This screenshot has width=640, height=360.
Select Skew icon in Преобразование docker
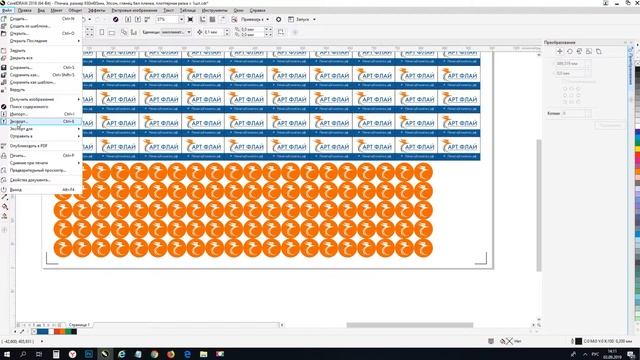pos(598,51)
